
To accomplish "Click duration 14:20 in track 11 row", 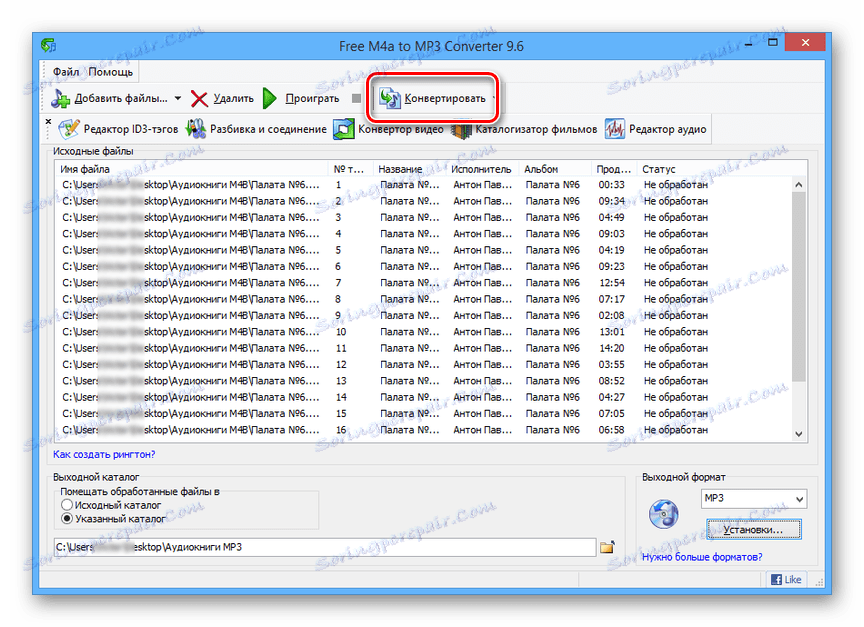I will 612,348.
